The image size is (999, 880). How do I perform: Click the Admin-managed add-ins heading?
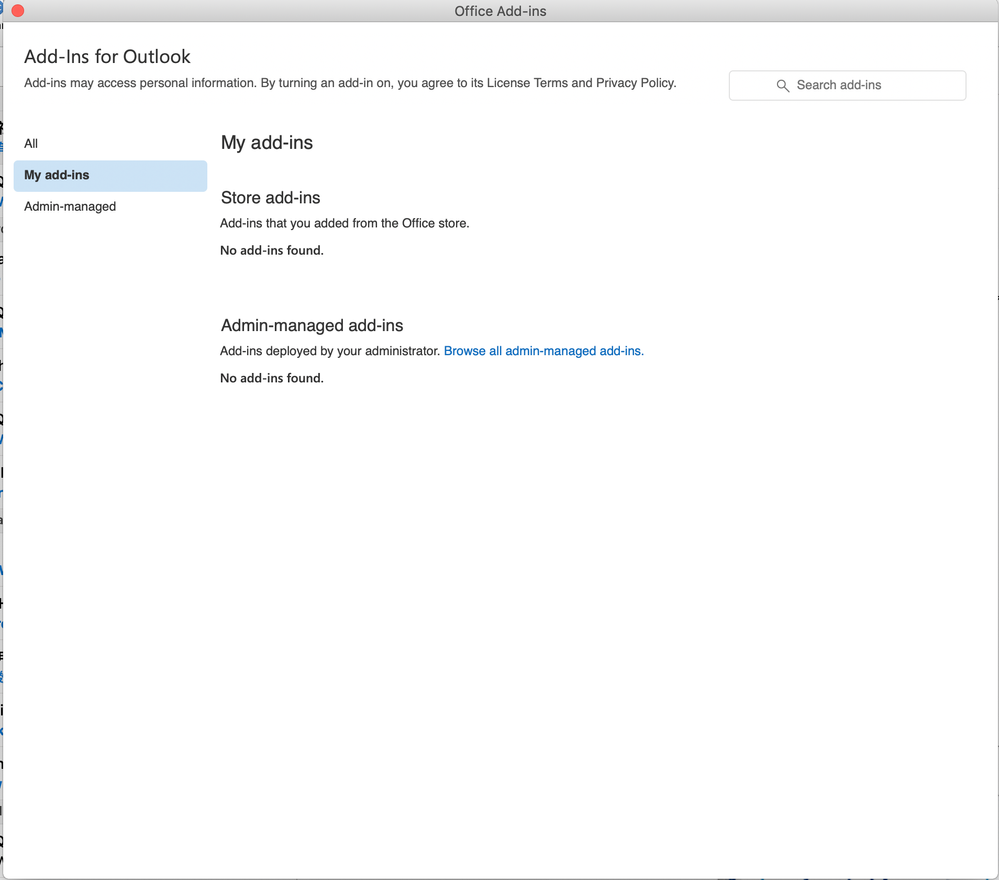coord(312,326)
